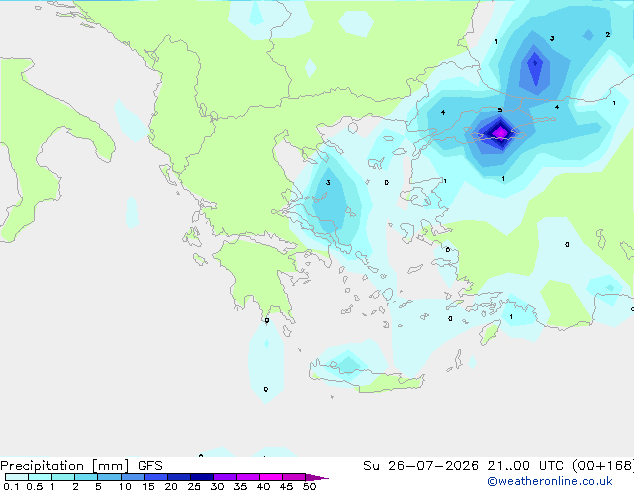Select the legend swatch between 0.1 and 0.5
This screenshot has height=490, width=634.
pos(17,477)
